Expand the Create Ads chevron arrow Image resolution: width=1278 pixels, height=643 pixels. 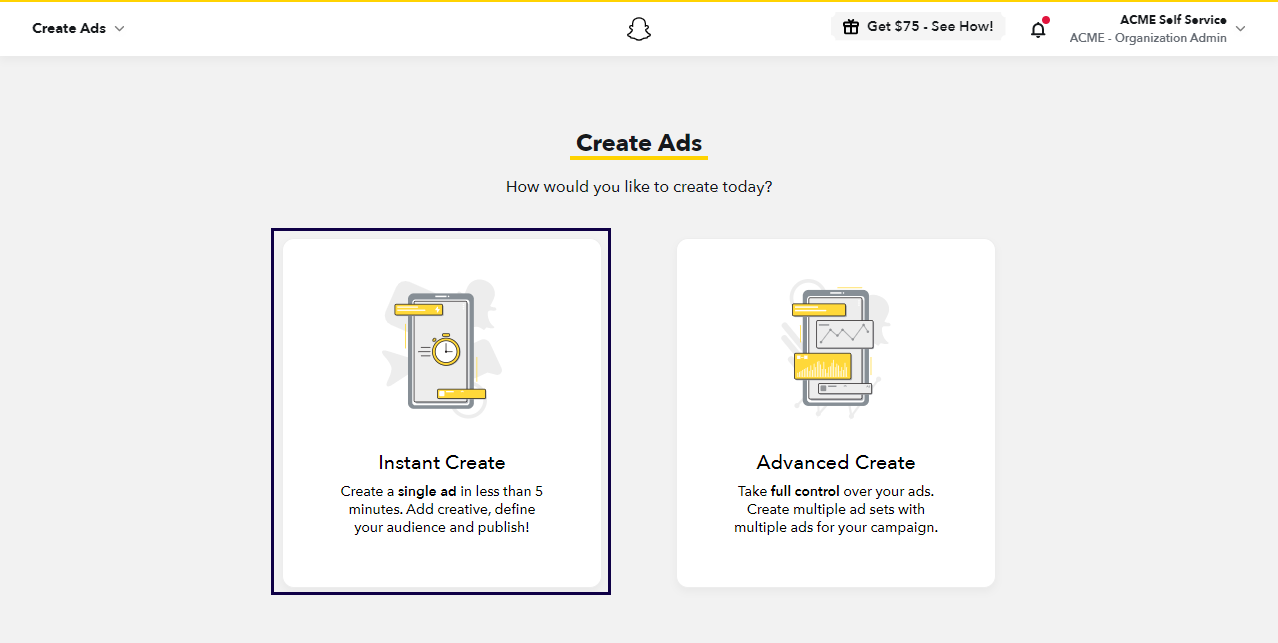[120, 29]
